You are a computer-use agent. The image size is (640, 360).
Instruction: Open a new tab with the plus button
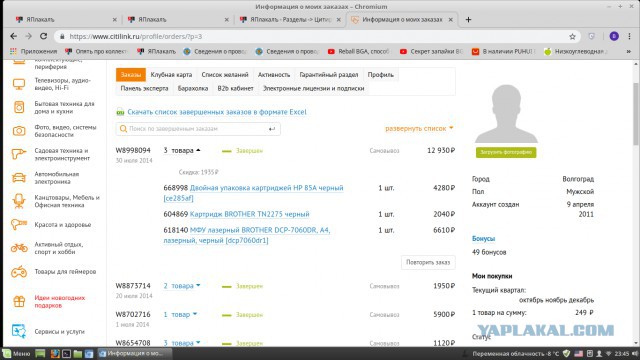[x=468, y=20]
